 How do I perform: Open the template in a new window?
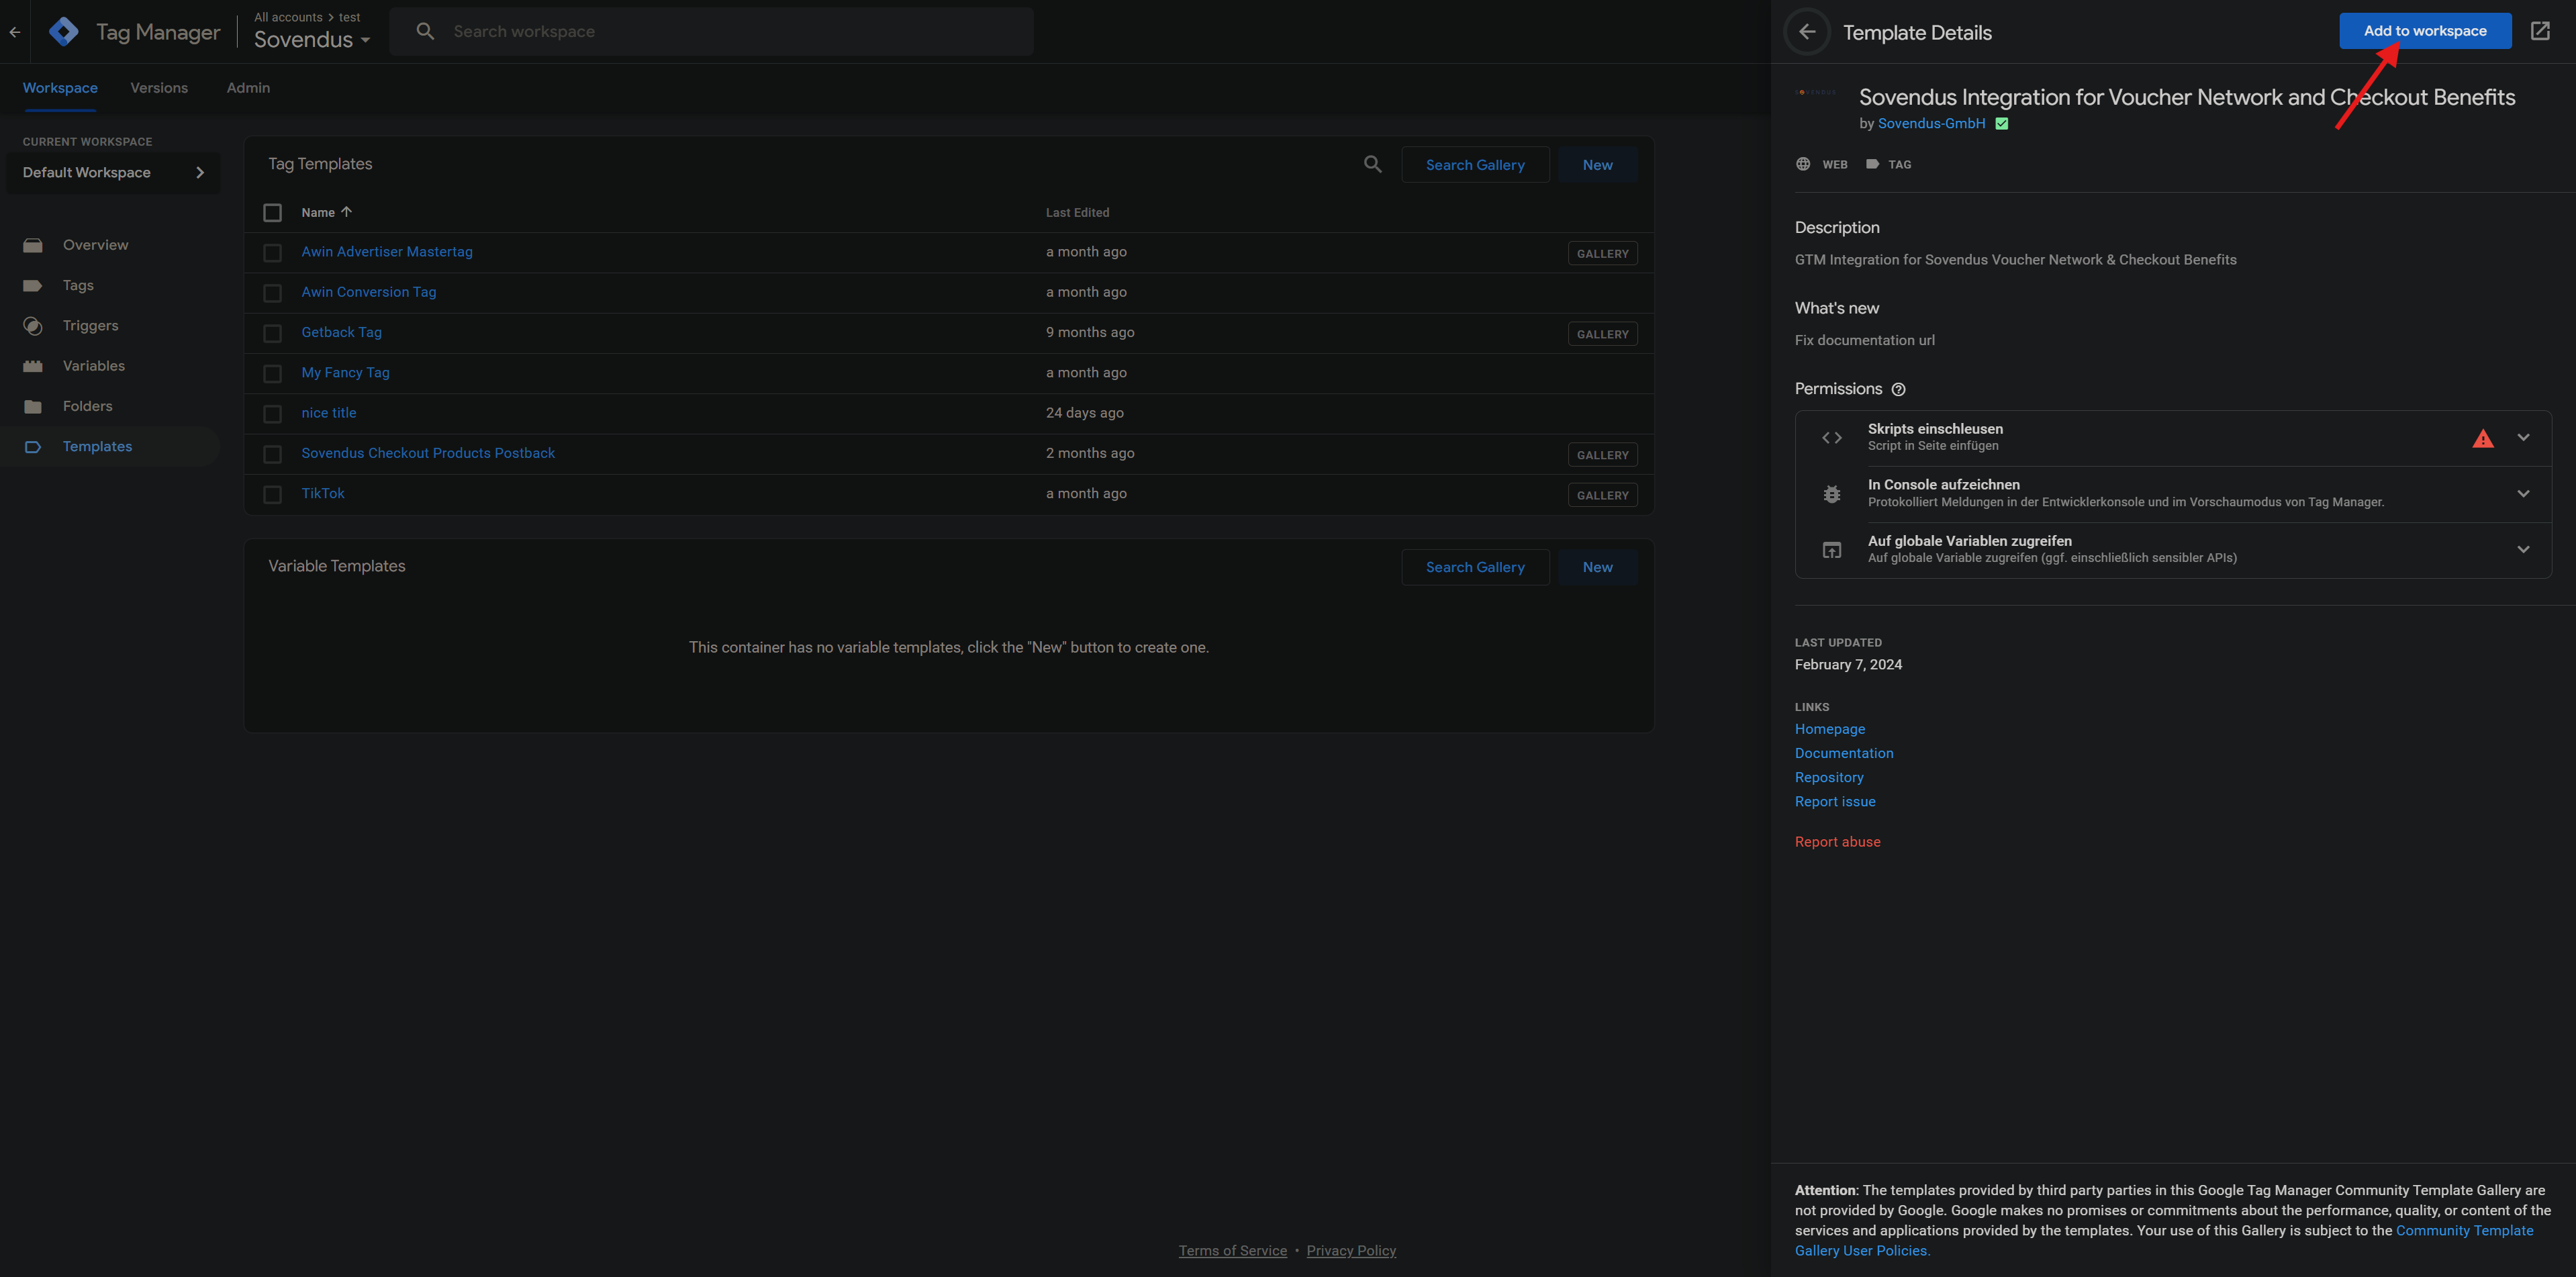tap(2540, 31)
